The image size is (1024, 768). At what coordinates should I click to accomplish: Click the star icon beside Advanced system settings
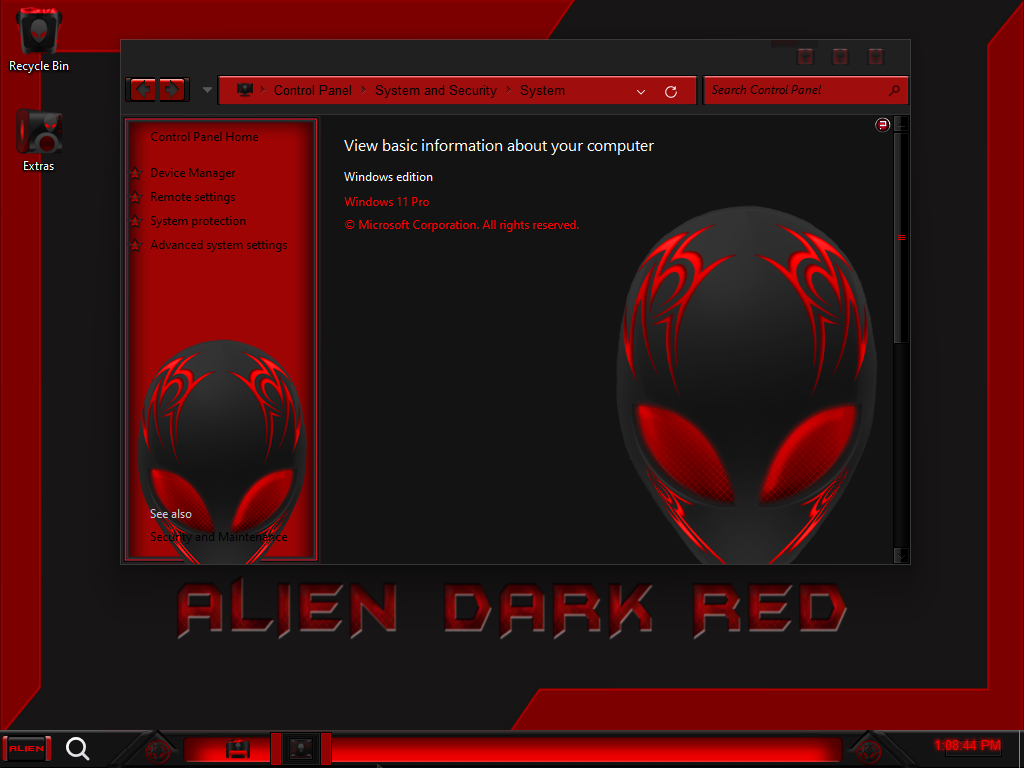click(135, 245)
